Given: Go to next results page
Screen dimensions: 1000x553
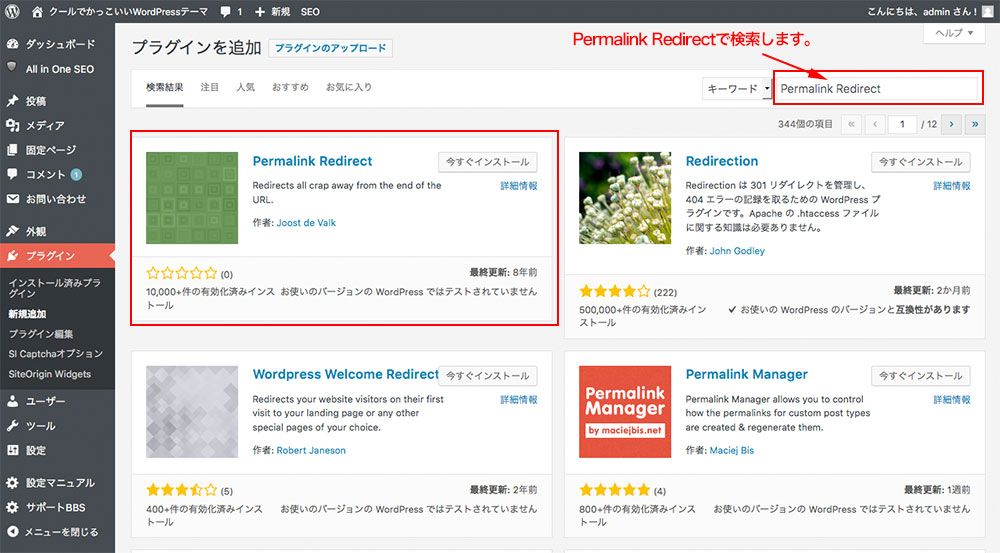Looking at the screenshot, I should pos(951,124).
